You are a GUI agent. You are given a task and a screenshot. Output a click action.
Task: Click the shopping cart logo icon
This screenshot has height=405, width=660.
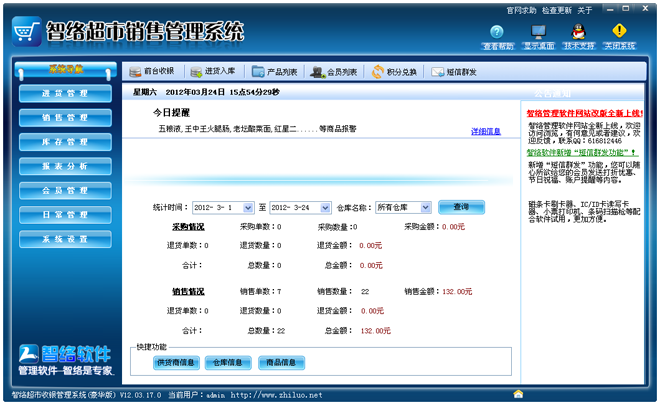pyautogui.click(x=27, y=31)
